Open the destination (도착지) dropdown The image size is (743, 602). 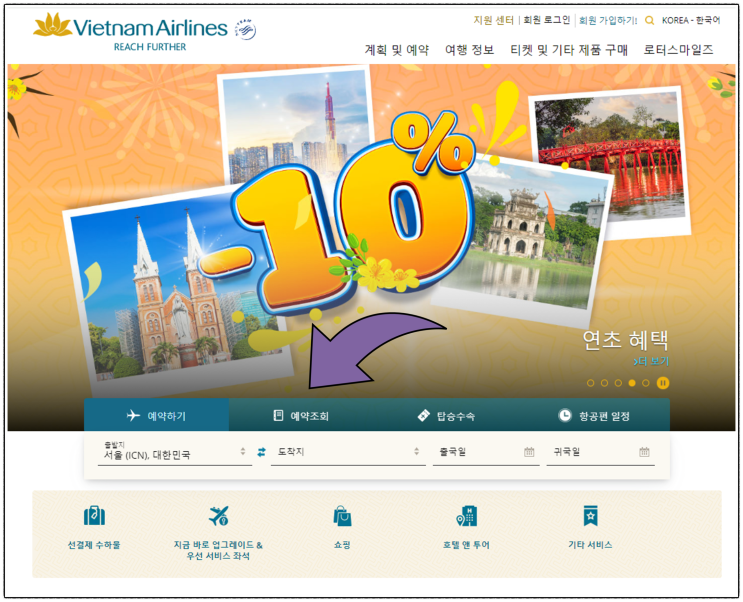(348, 452)
